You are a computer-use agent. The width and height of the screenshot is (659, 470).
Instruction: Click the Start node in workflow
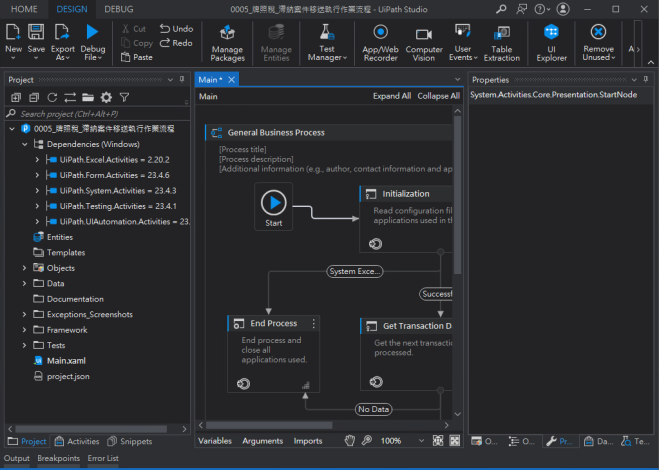tap(274, 207)
